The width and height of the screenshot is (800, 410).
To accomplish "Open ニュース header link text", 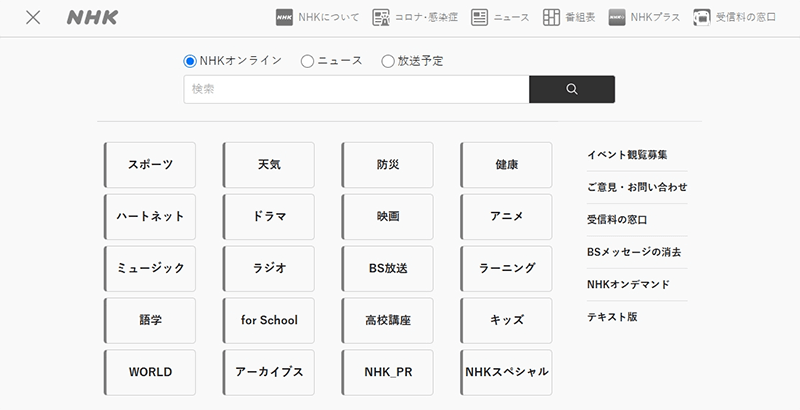I will (x=511, y=17).
